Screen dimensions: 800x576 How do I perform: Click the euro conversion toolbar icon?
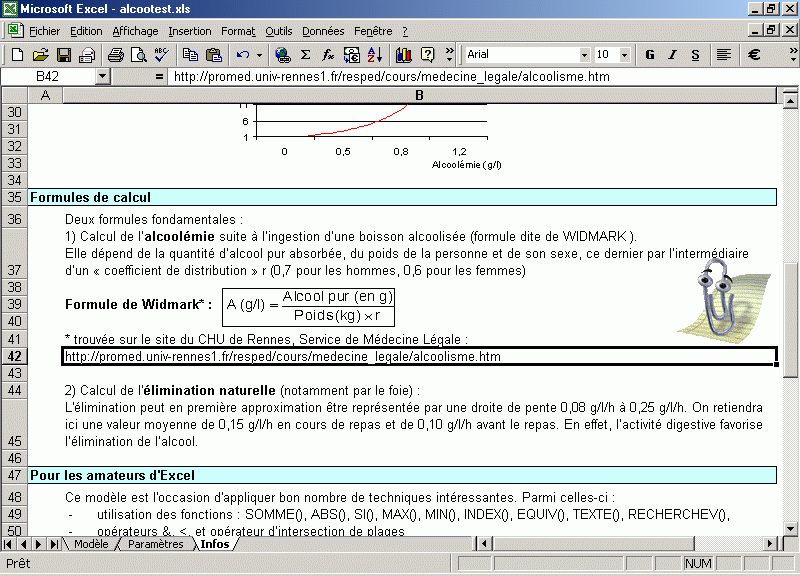pyautogui.click(x=352, y=55)
